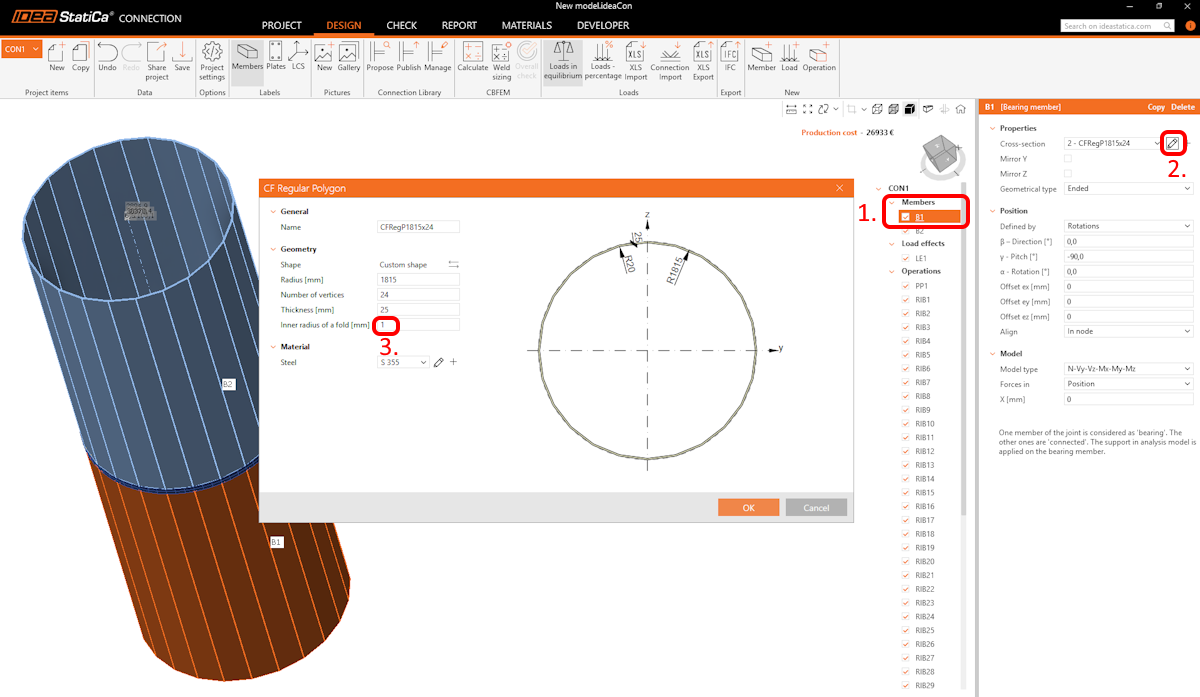Expand the Model type dropdown
Viewport: 1200px width, 697px height.
point(1128,369)
